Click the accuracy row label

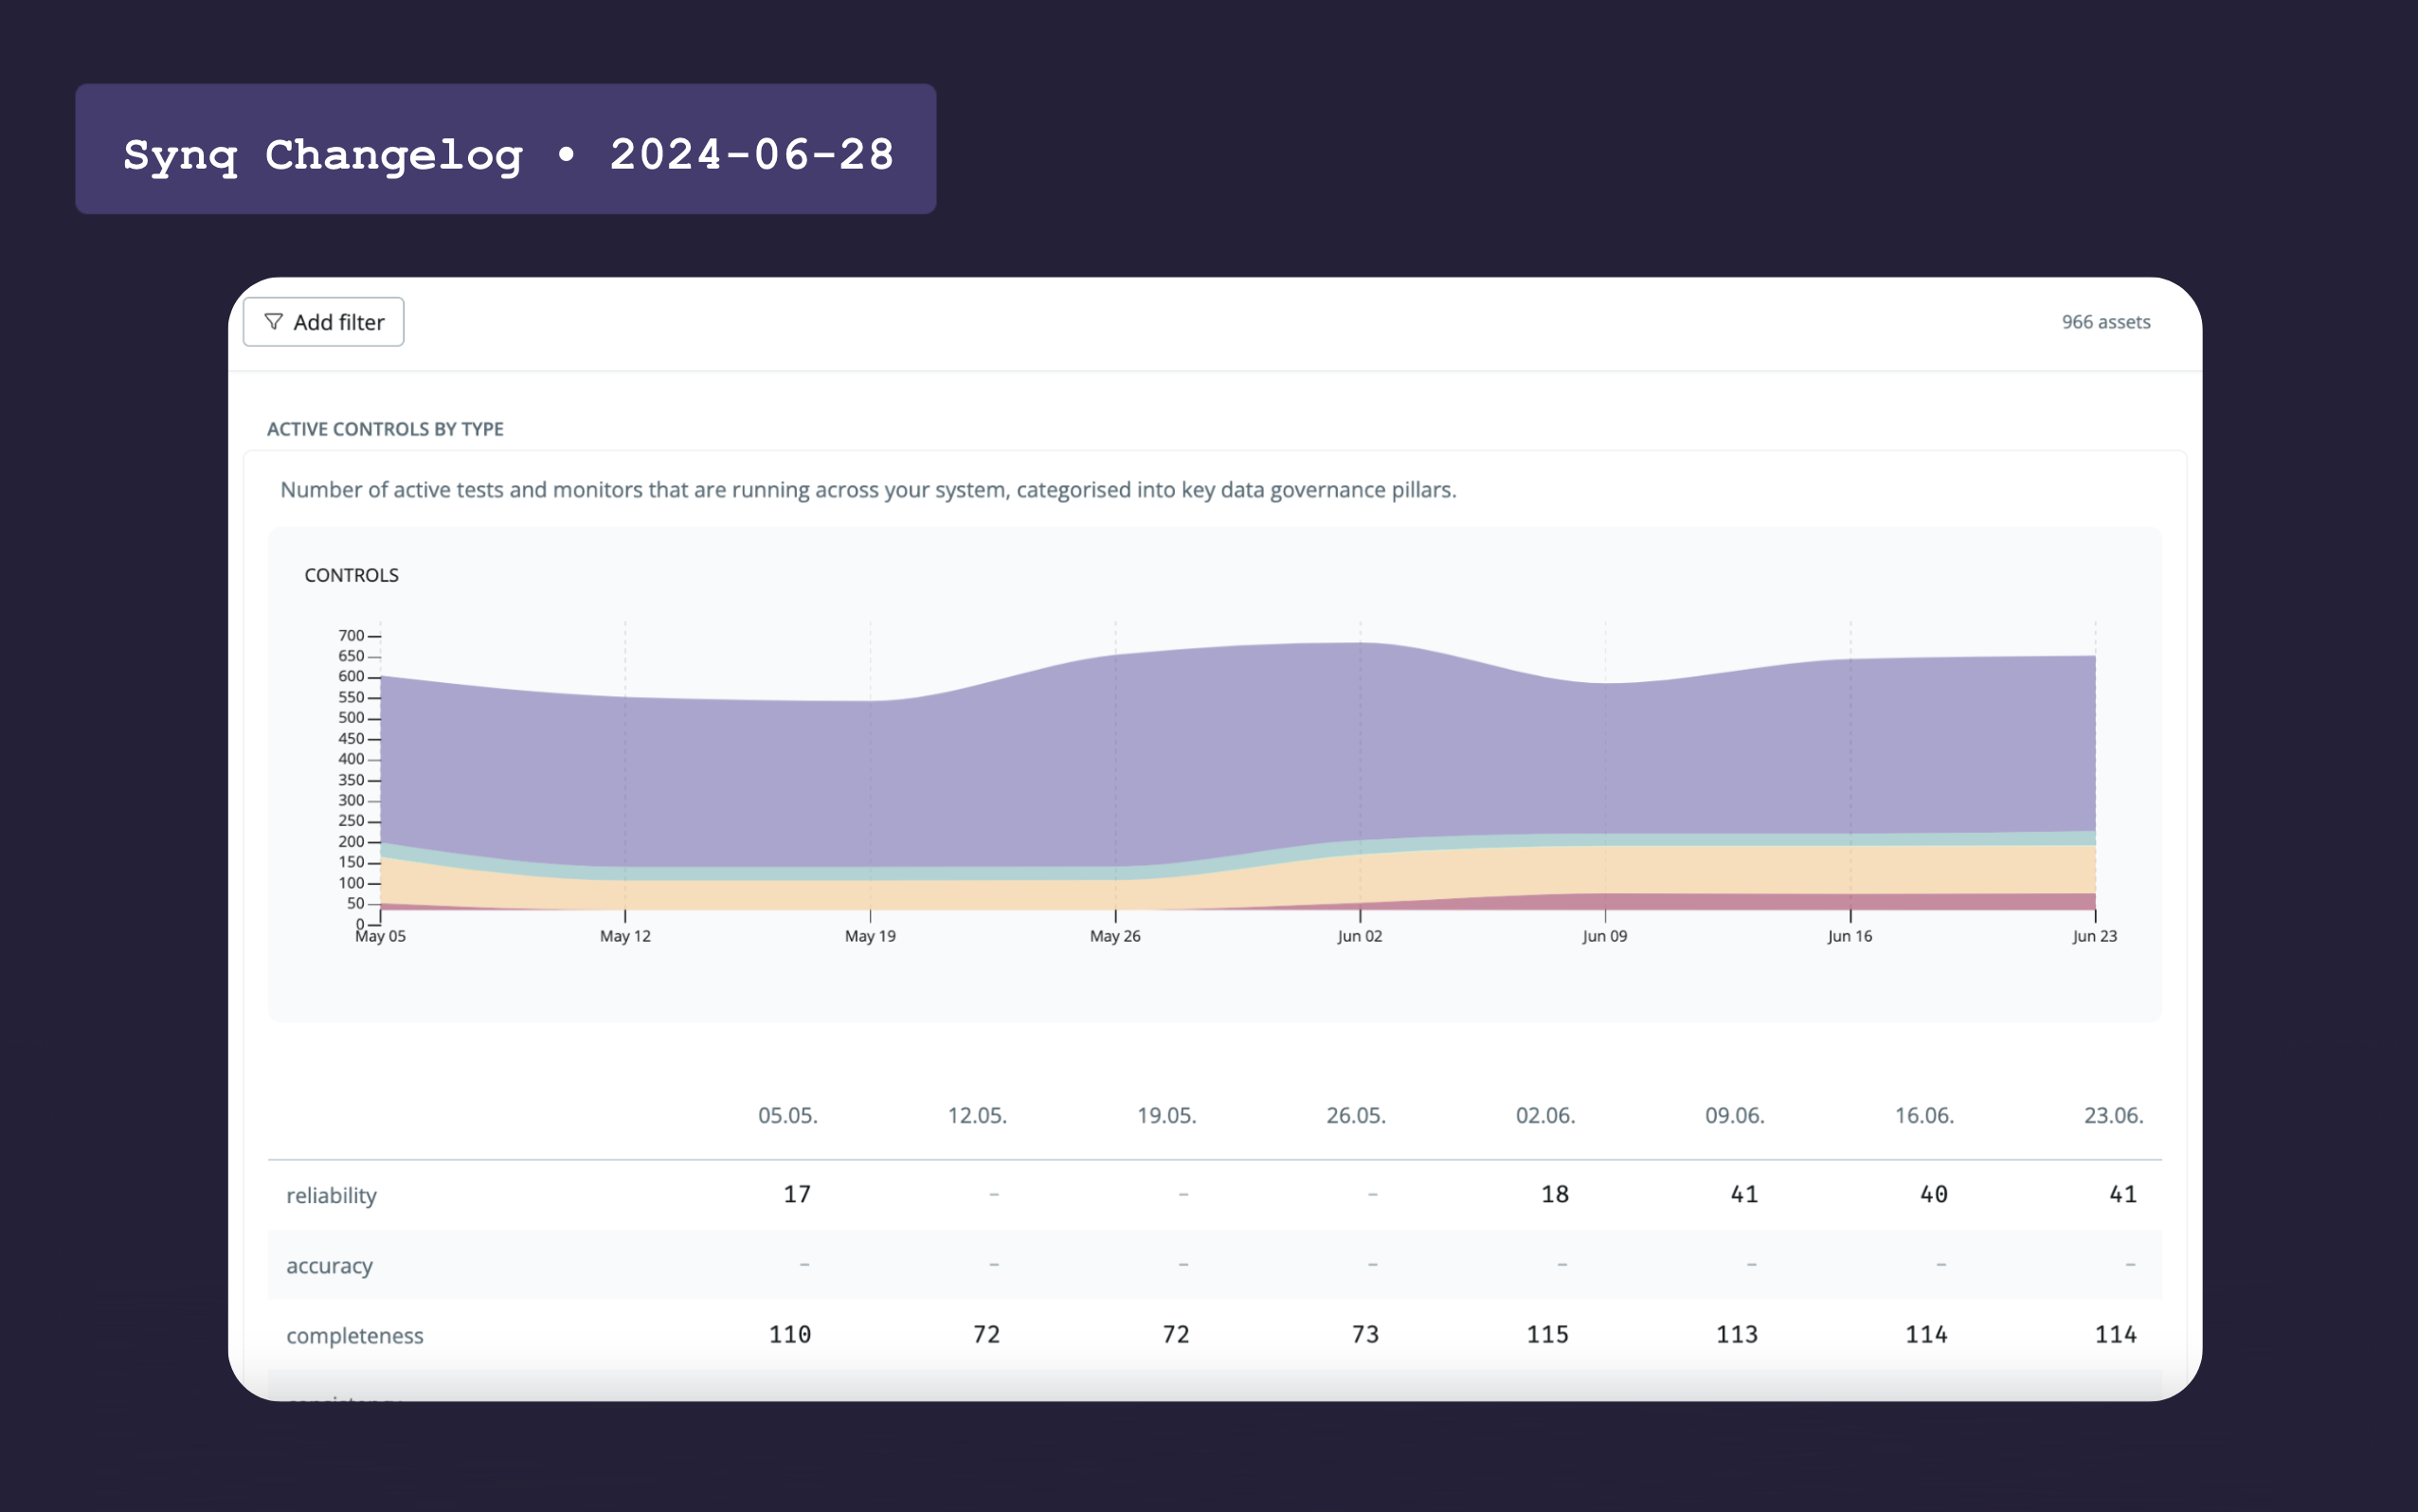pos(333,1265)
